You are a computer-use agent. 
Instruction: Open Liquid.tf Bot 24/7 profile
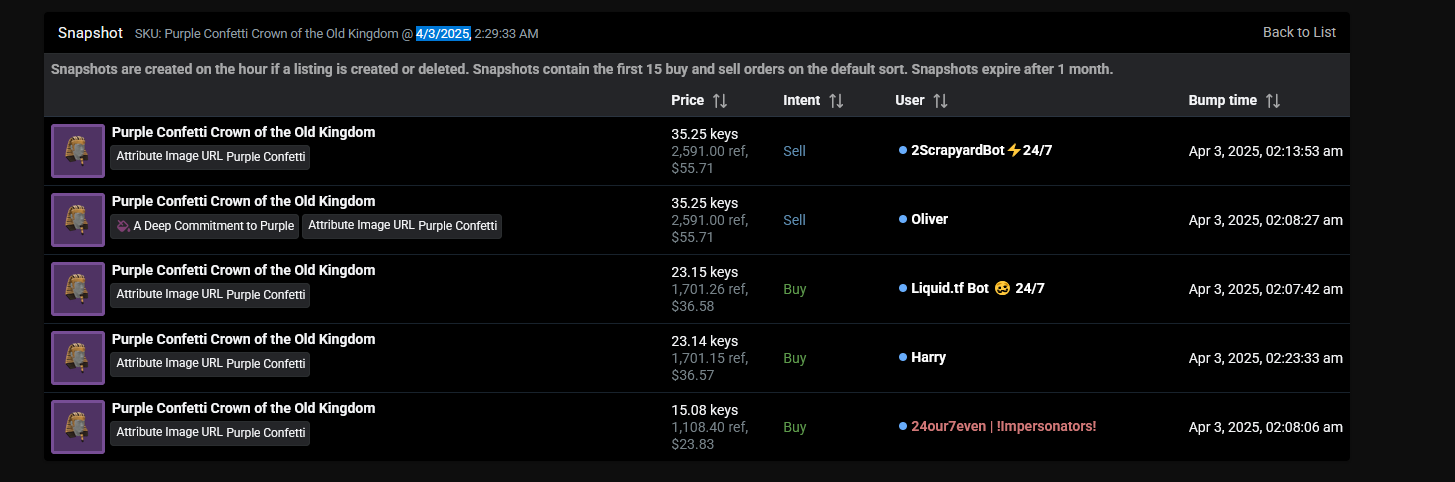(x=977, y=288)
